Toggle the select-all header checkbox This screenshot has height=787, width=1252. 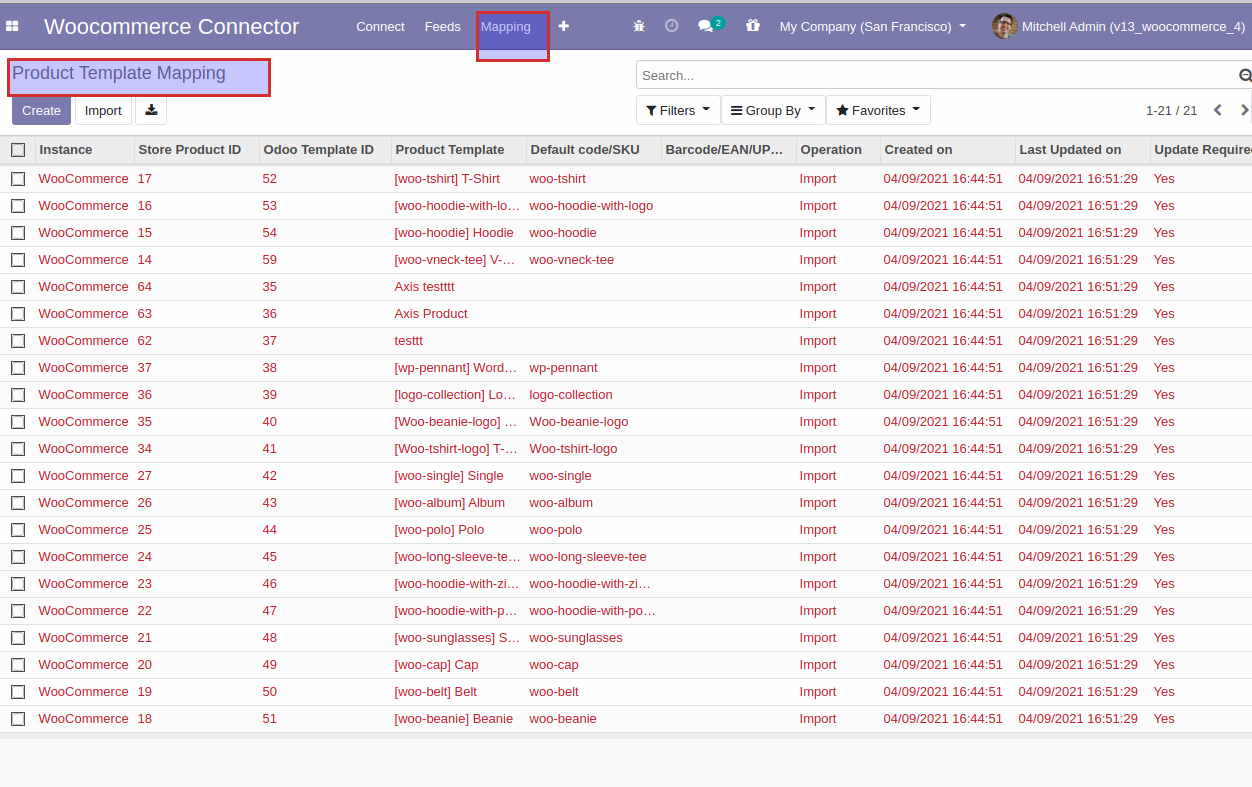point(18,150)
